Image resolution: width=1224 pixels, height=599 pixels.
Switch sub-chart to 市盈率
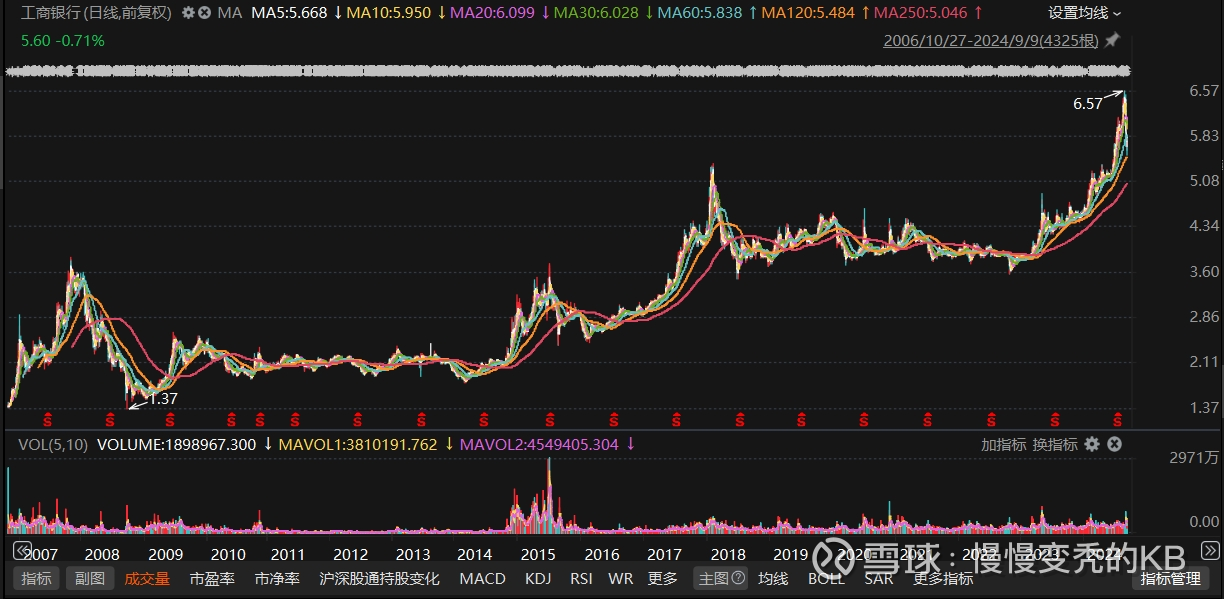tap(212, 578)
